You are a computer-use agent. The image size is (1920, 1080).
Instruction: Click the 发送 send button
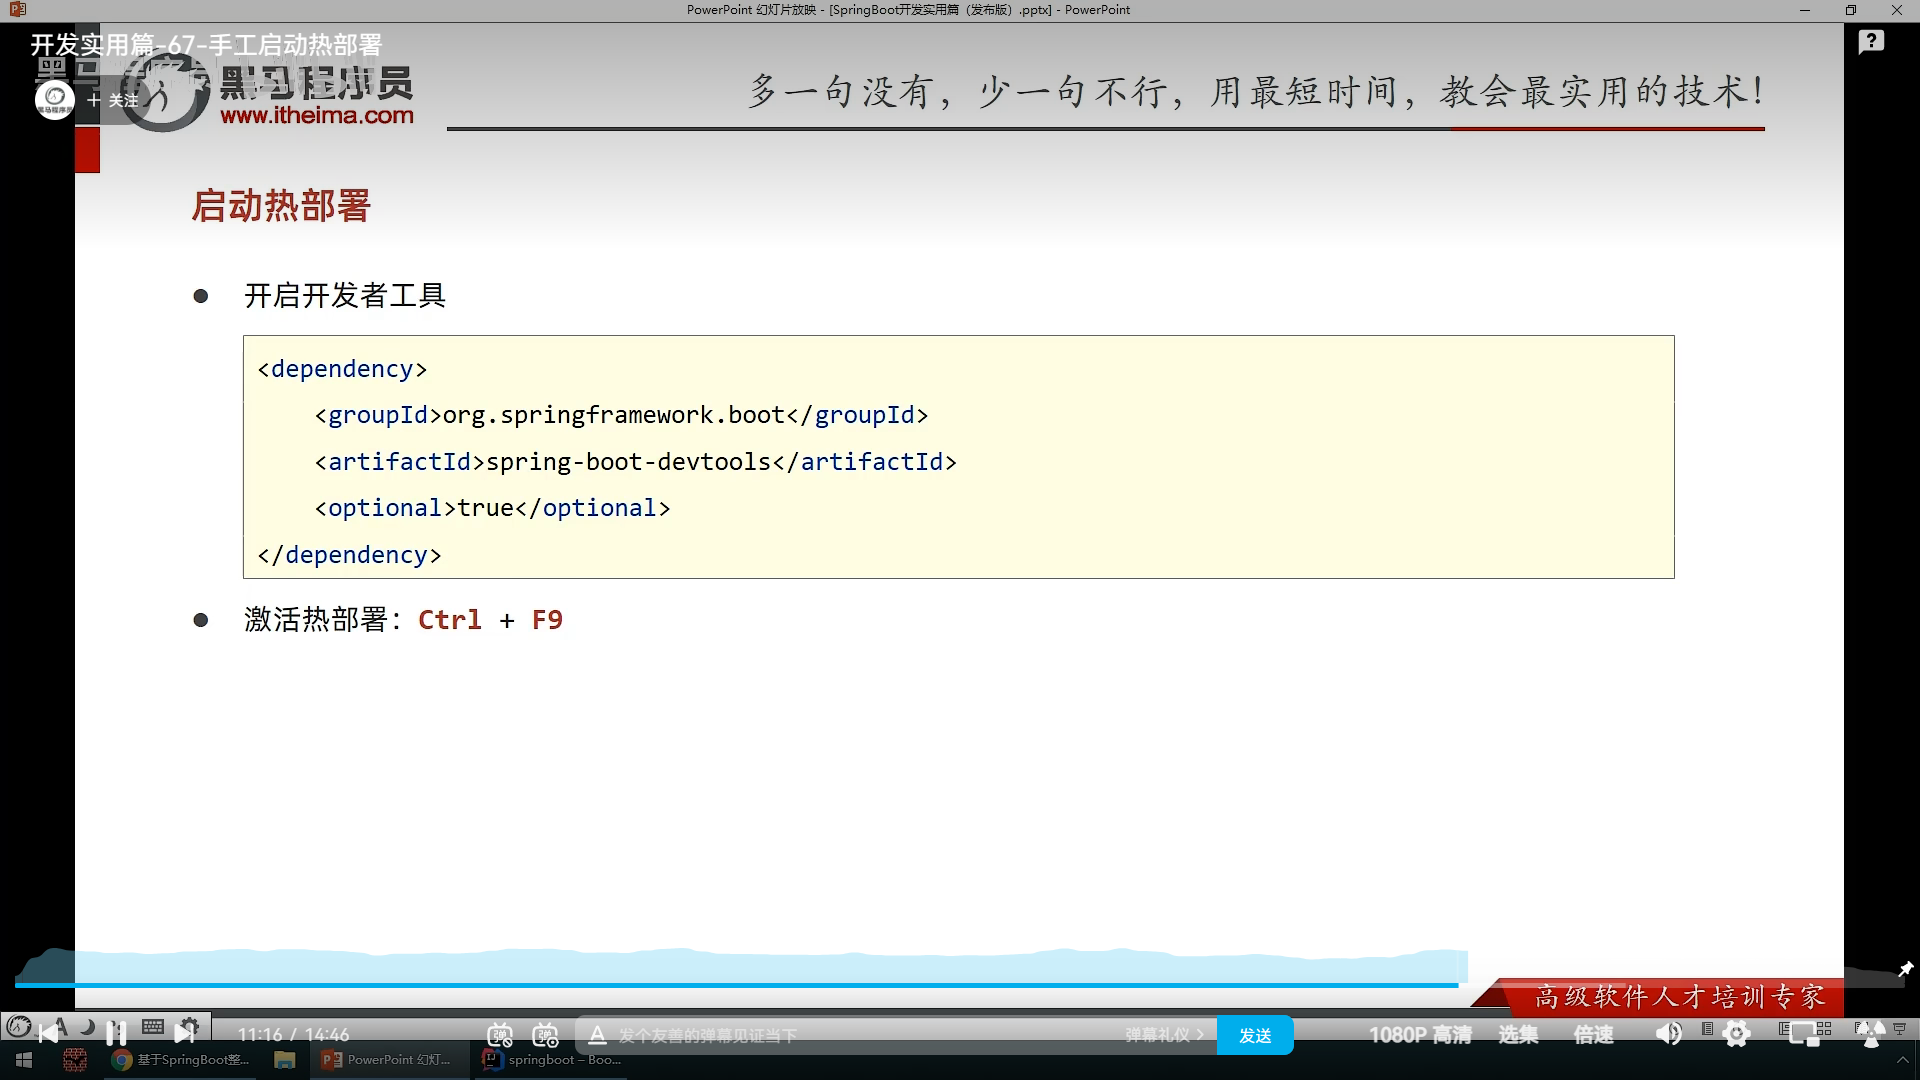click(x=1255, y=1035)
